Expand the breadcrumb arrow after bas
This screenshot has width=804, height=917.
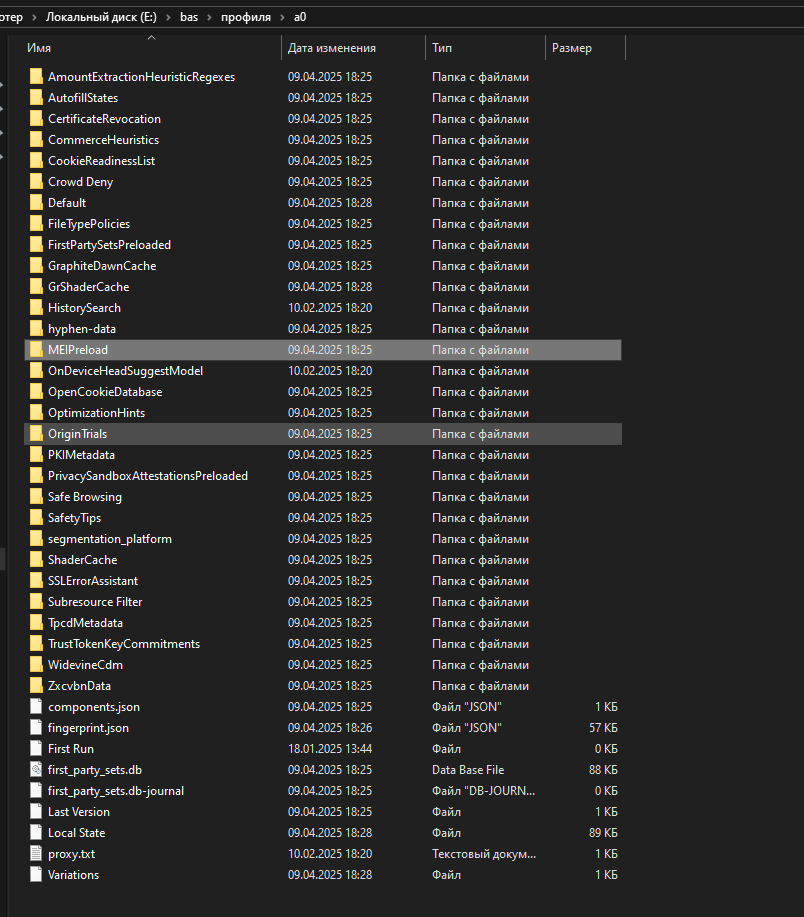212,16
